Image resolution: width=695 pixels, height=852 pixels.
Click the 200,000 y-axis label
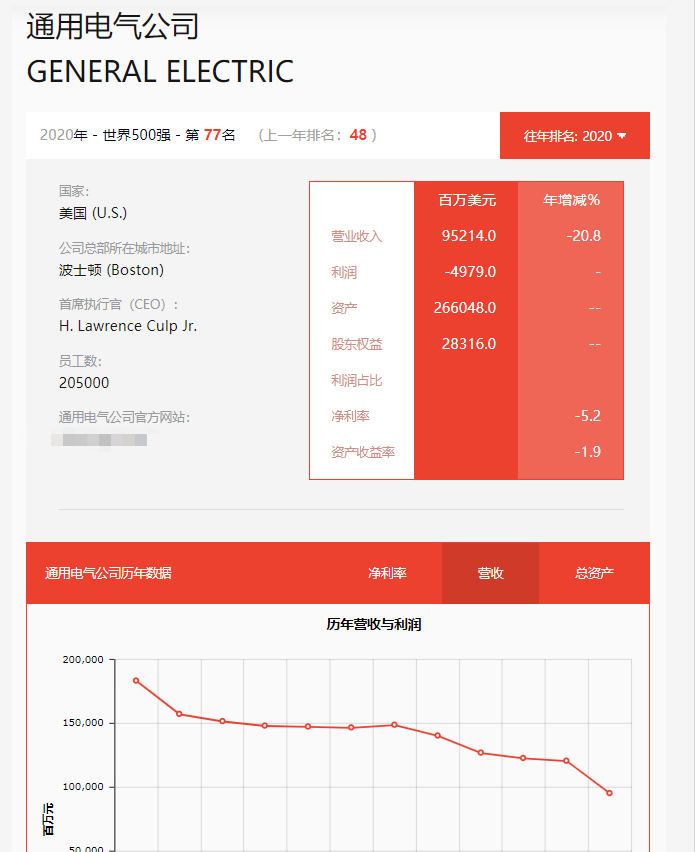point(83,660)
